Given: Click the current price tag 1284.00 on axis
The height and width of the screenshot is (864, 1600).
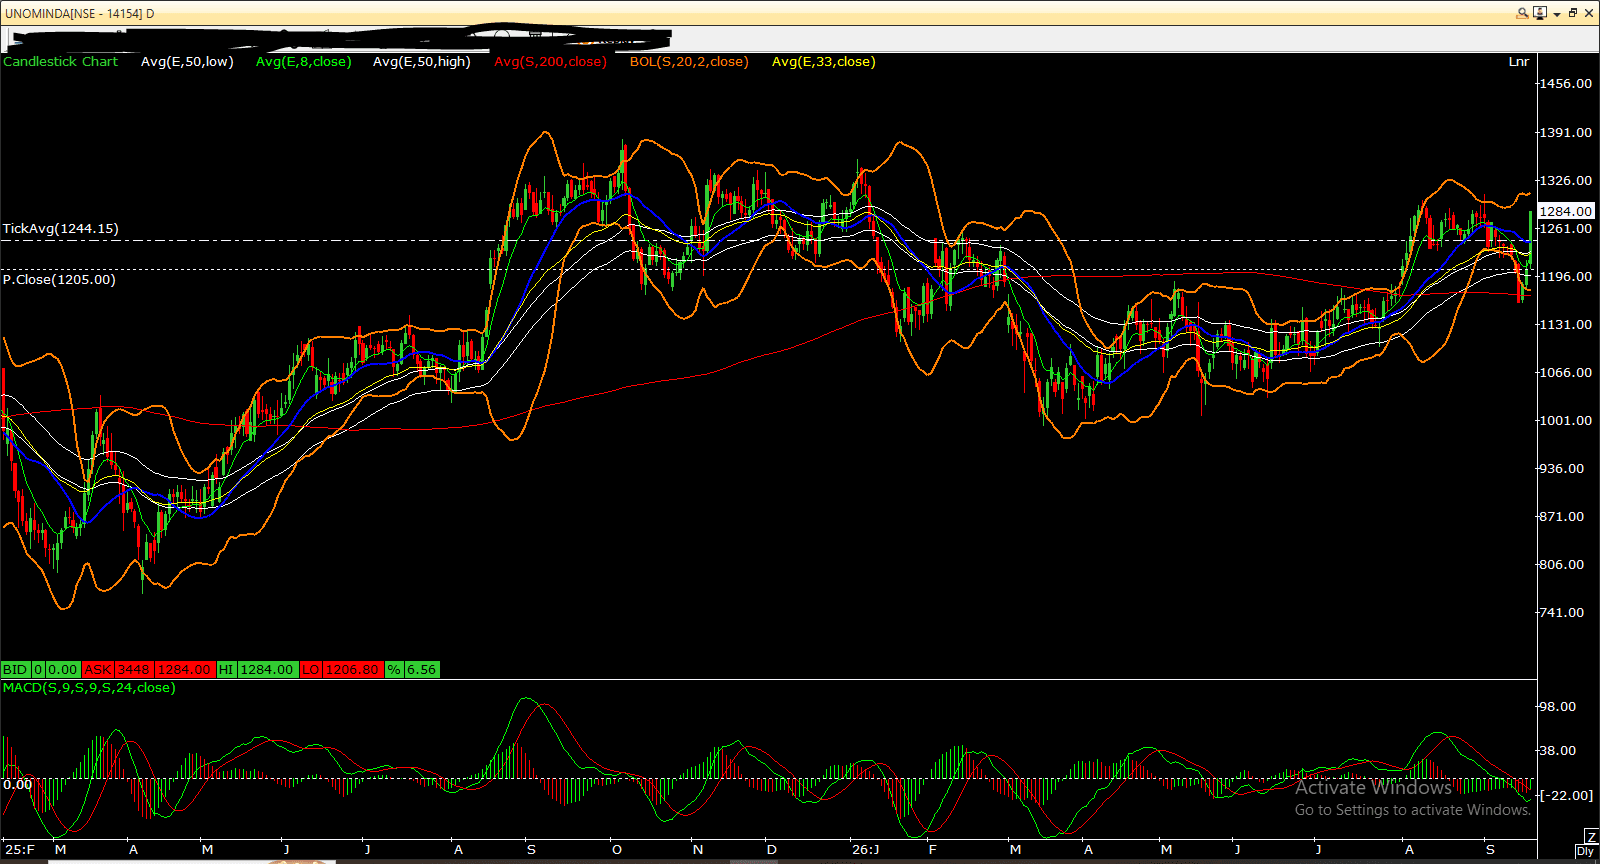Looking at the screenshot, I should coord(1566,211).
